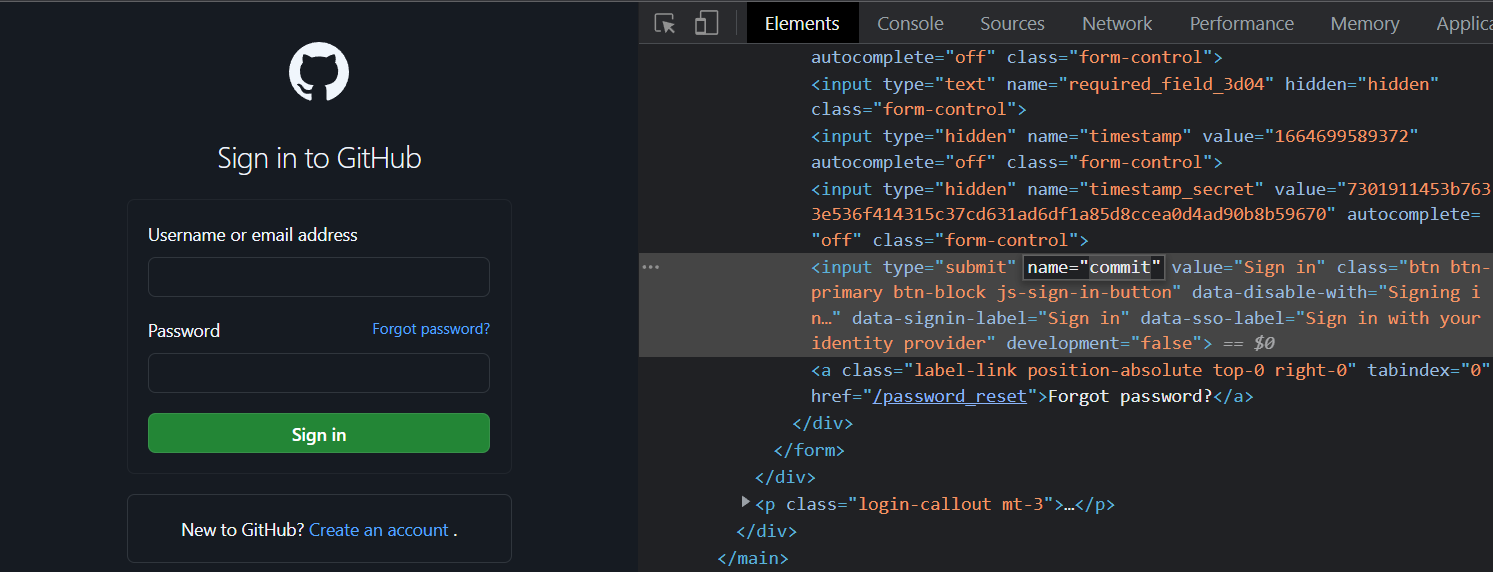Switch to the Elements tab
The height and width of the screenshot is (572, 1493).
(x=802, y=23)
